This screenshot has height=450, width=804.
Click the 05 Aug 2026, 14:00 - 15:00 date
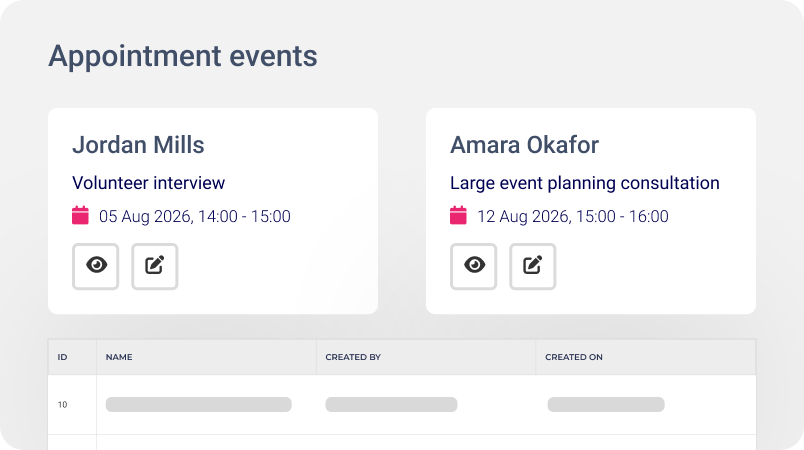click(195, 216)
